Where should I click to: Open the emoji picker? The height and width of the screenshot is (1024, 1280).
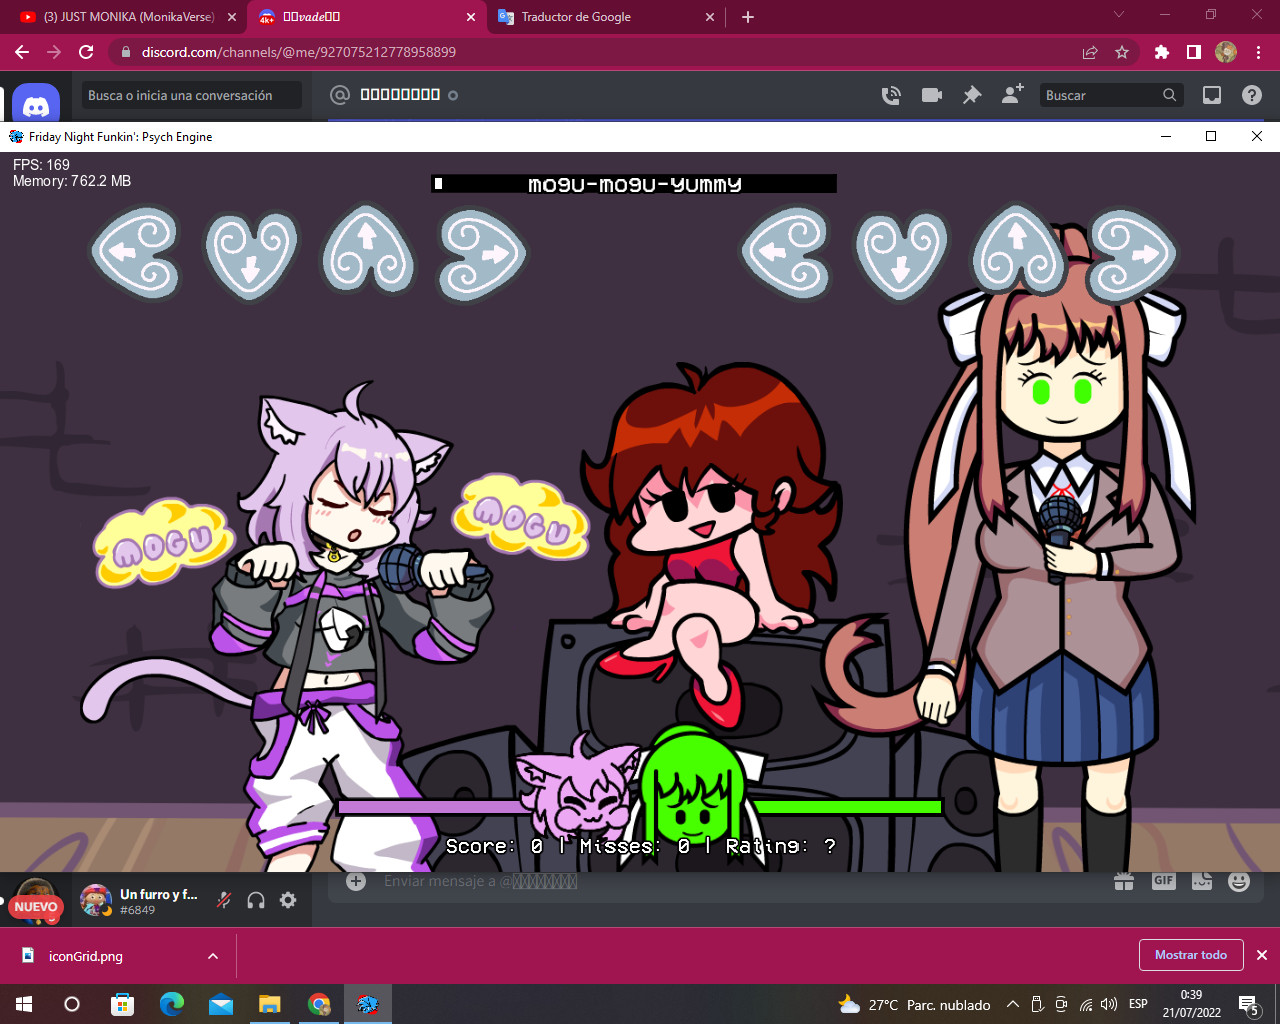coord(1238,881)
